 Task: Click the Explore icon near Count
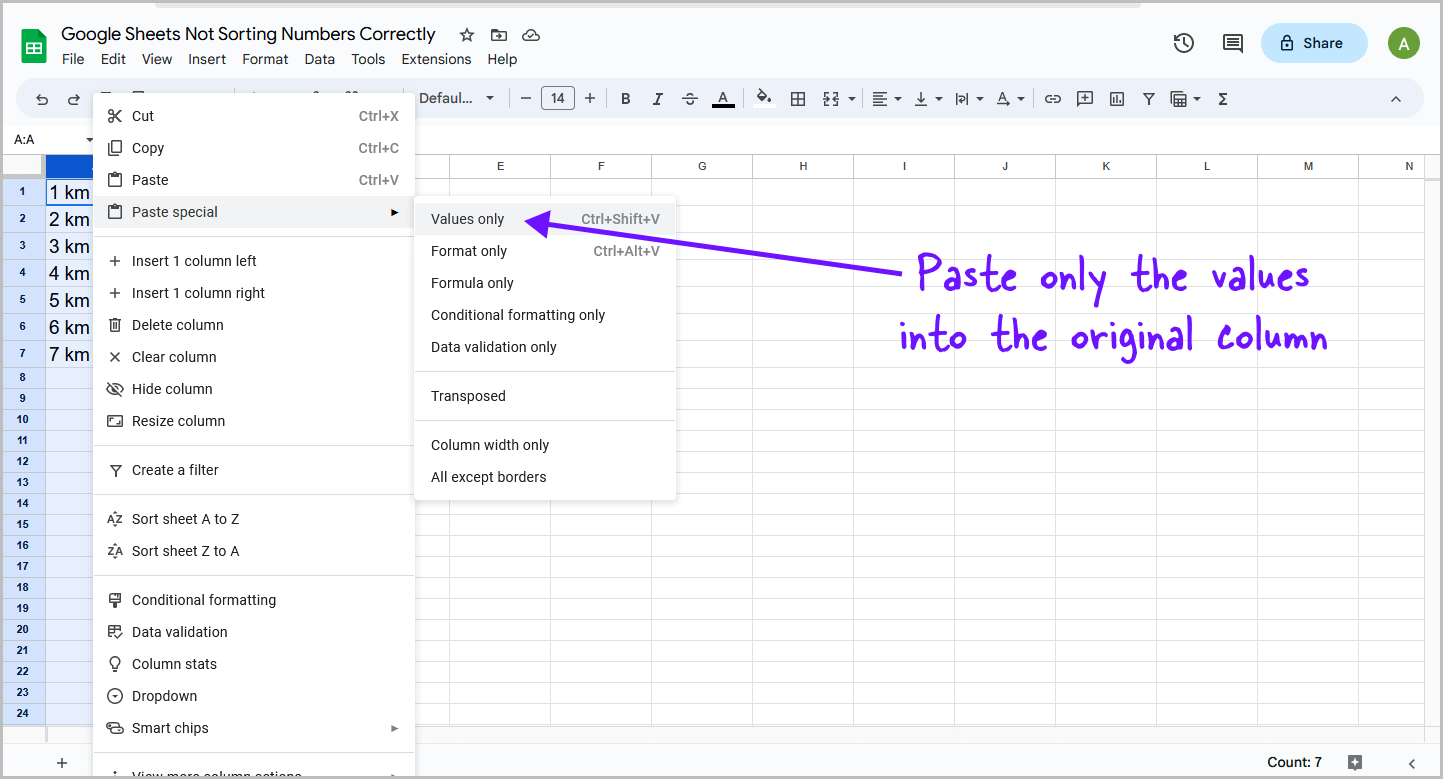(x=1355, y=762)
